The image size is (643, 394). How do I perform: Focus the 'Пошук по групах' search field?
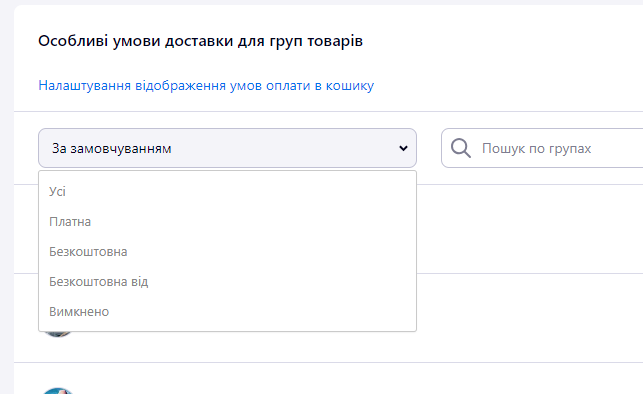[x=542, y=148]
